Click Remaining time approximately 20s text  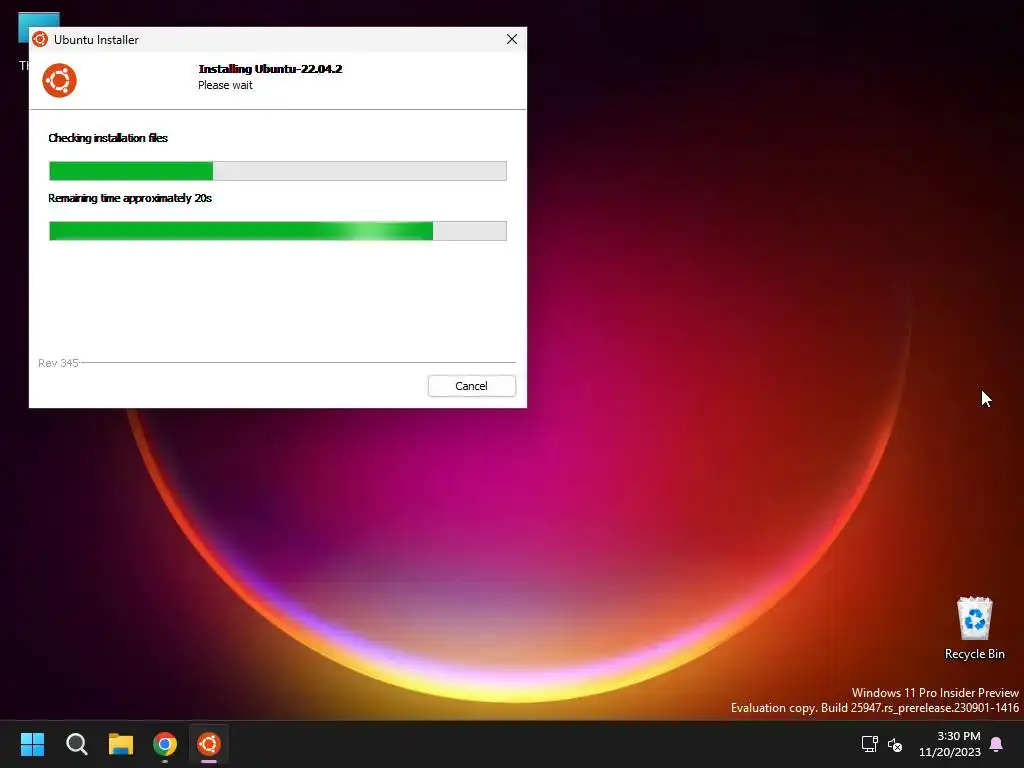coord(130,198)
